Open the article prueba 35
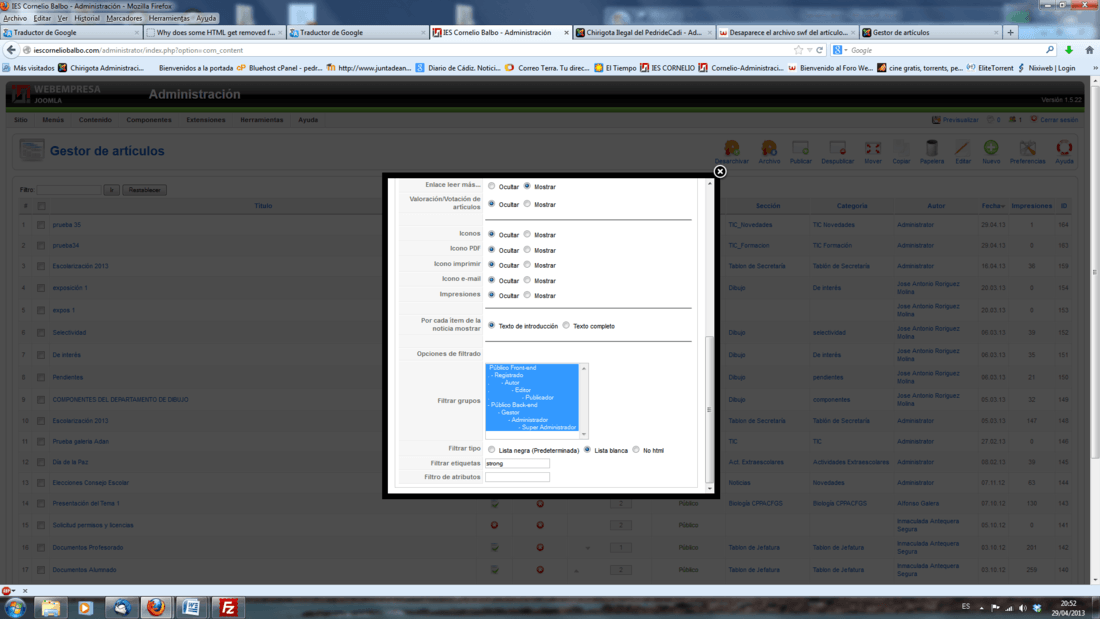 pos(67,225)
